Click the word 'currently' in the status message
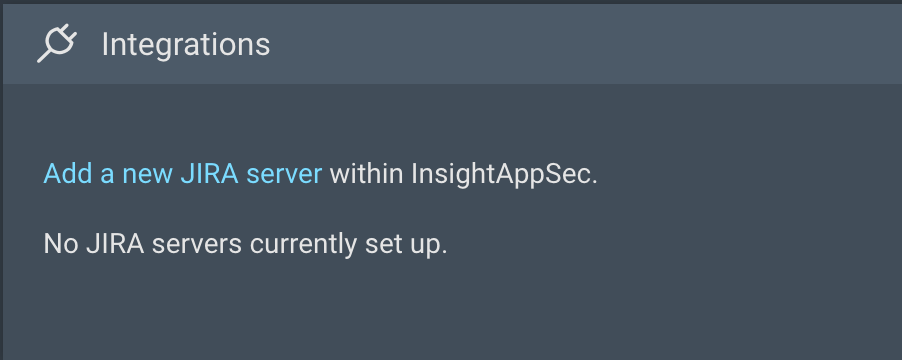 tap(303, 246)
